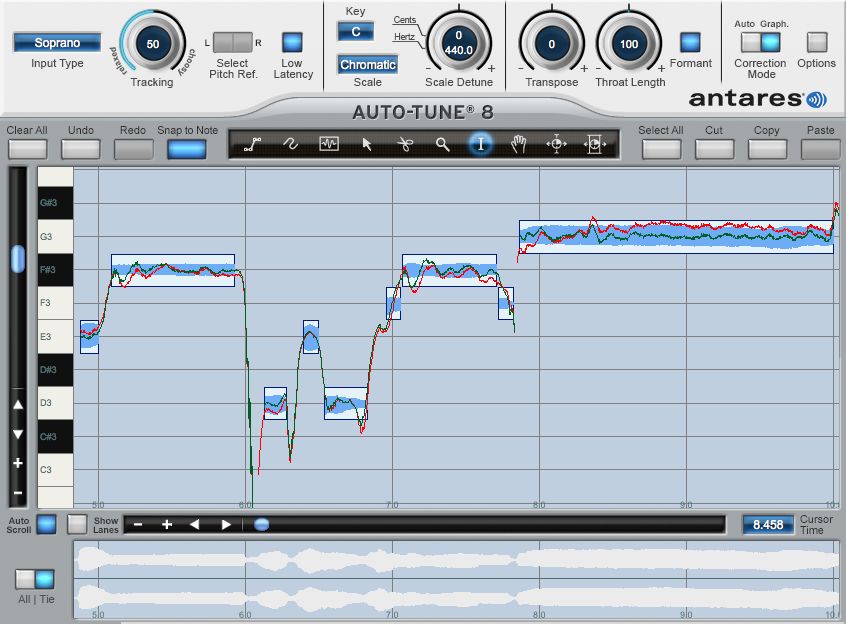Activate the Arrow selection tool
The height and width of the screenshot is (624, 846).
367,145
